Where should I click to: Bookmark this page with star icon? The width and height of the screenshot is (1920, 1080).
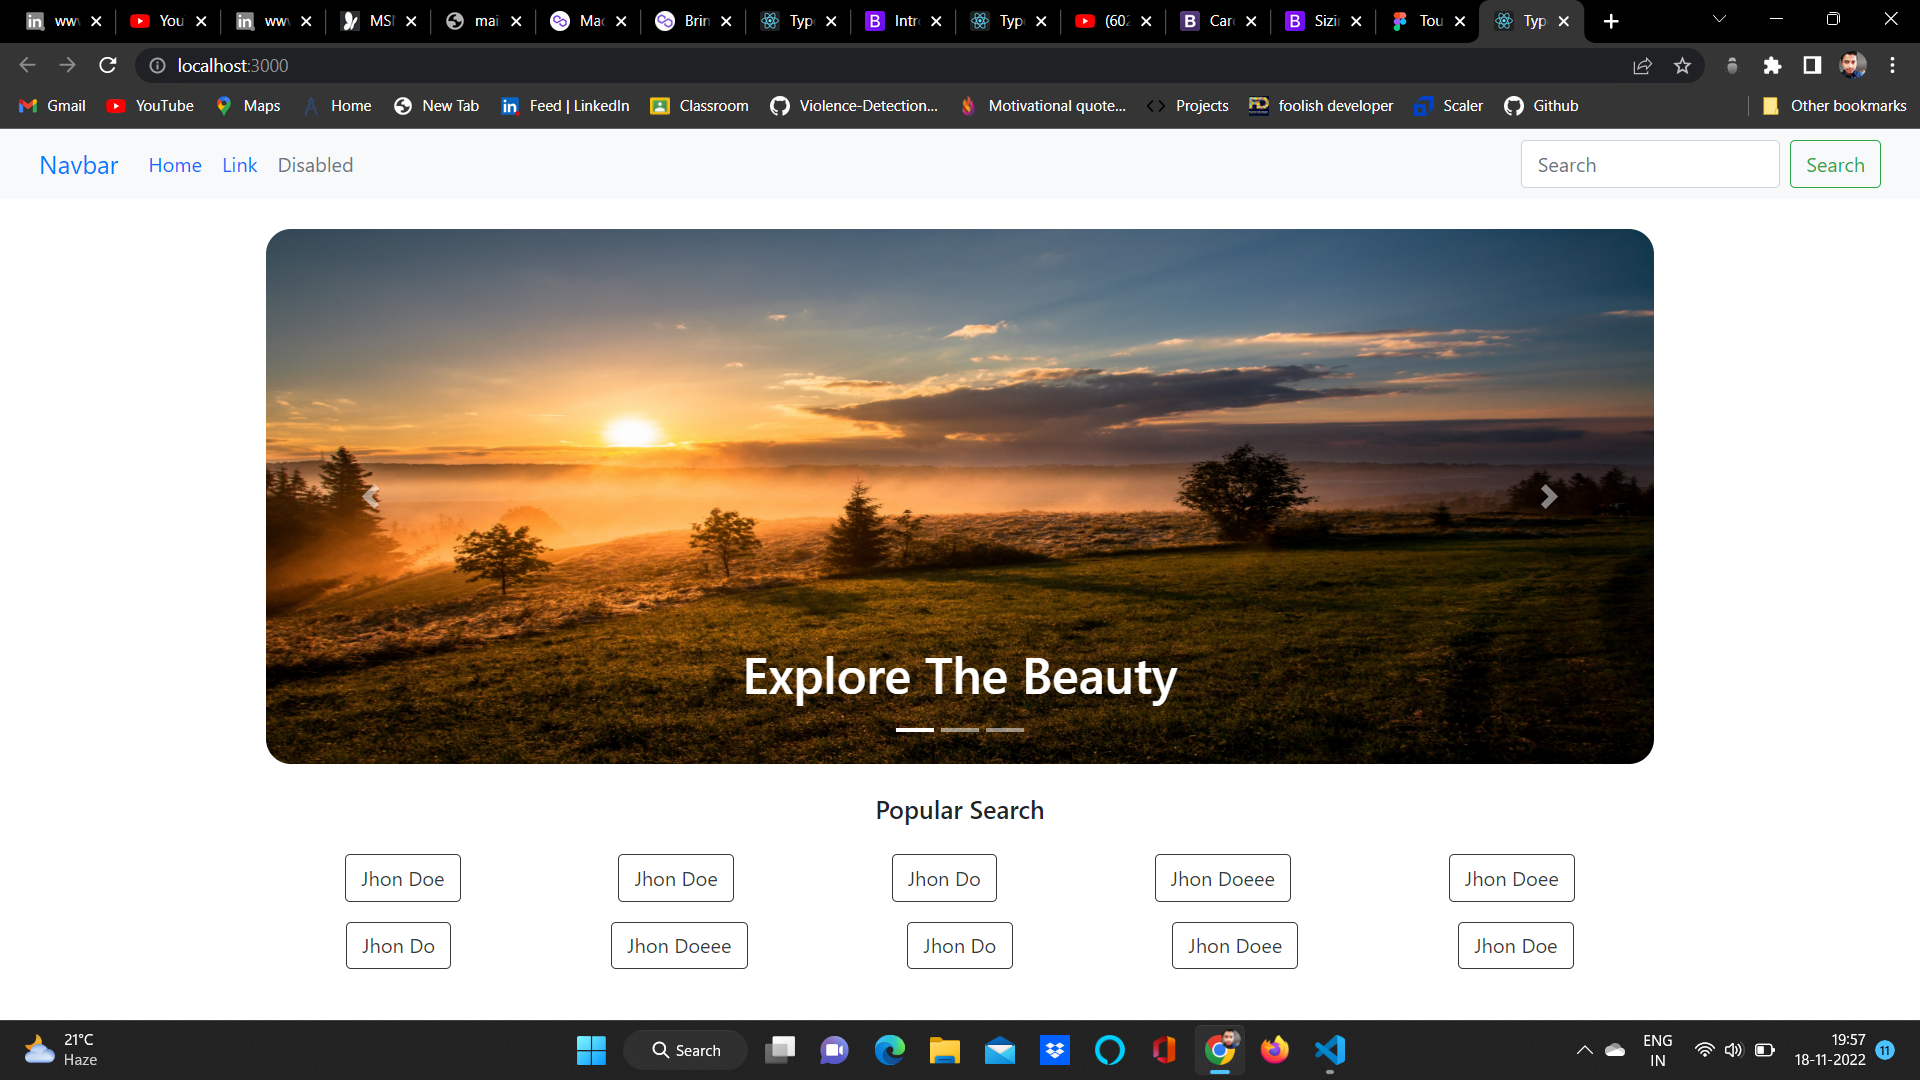(1682, 65)
